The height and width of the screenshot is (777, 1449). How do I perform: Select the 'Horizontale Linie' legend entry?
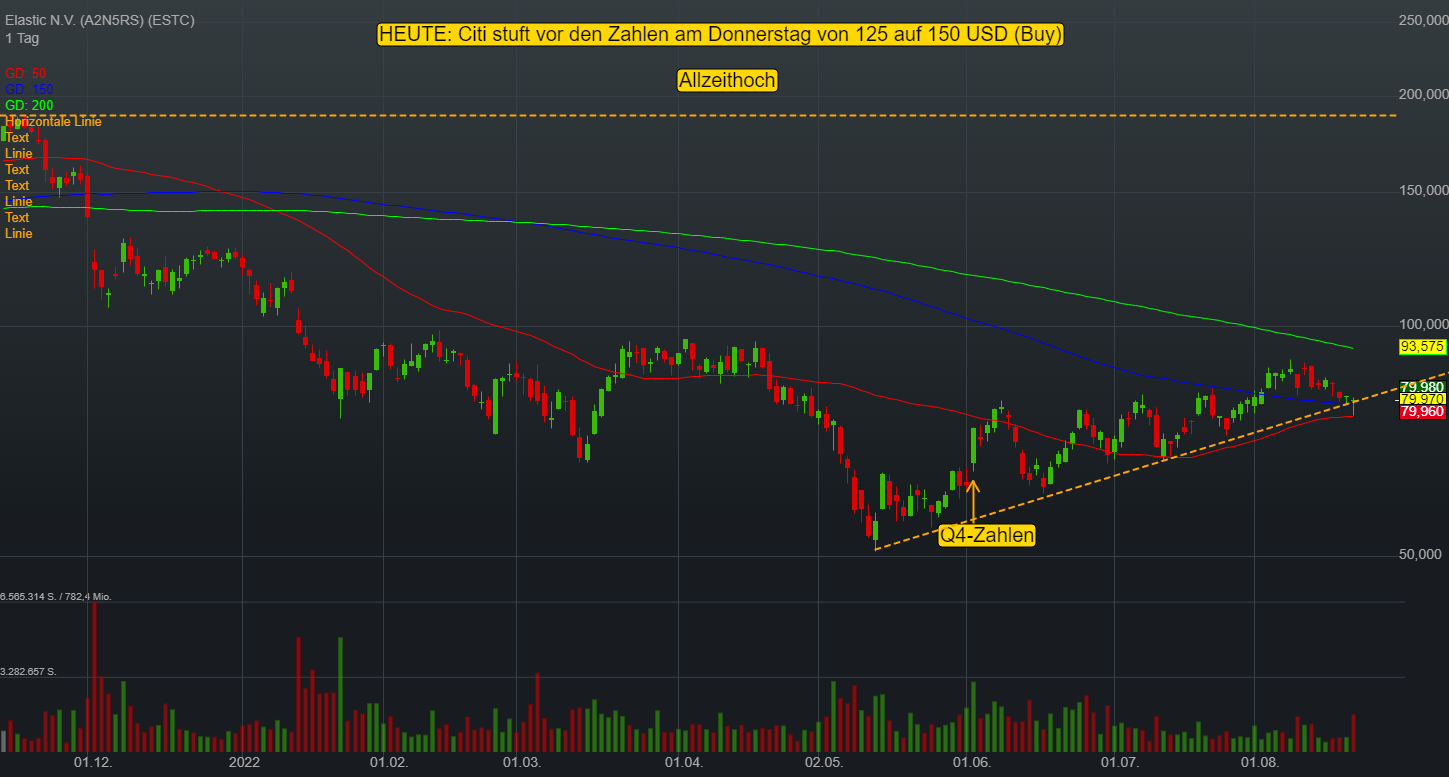(x=53, y=121)
